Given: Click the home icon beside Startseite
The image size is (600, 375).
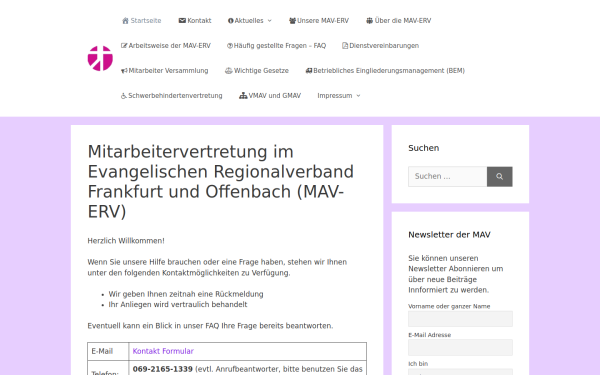Looking at the screenshot, I should 125,21.
